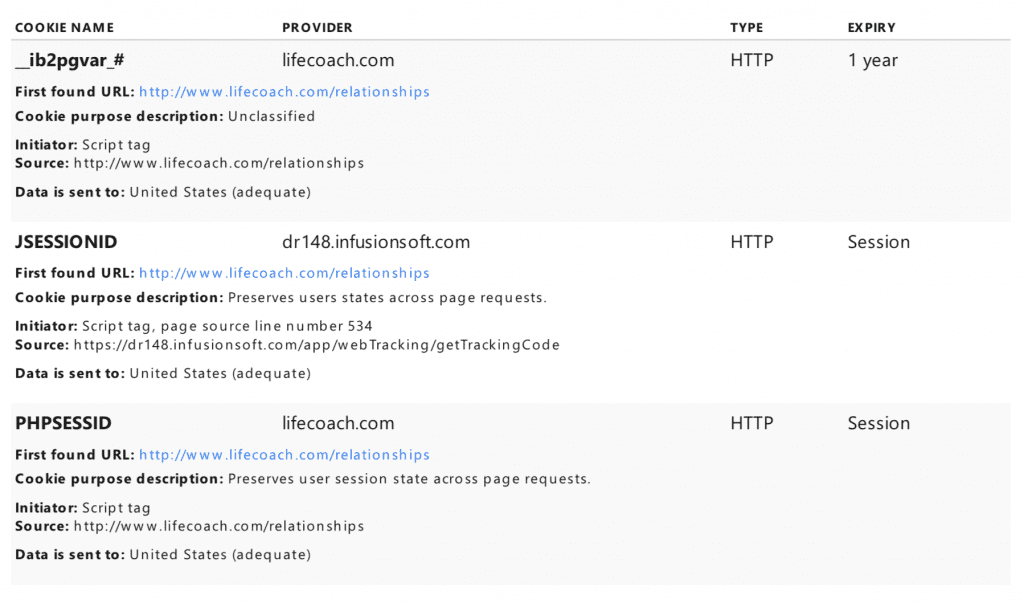Click 'Preserves users states across page requests' text
1024x603 pixels.
[387, 298]
